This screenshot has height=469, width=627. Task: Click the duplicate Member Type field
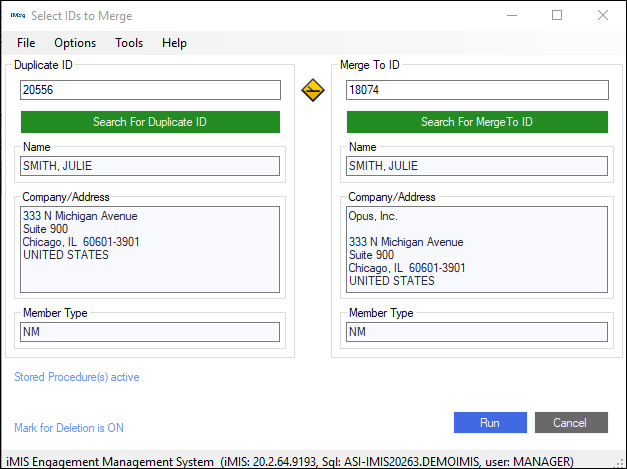(150, 332)
